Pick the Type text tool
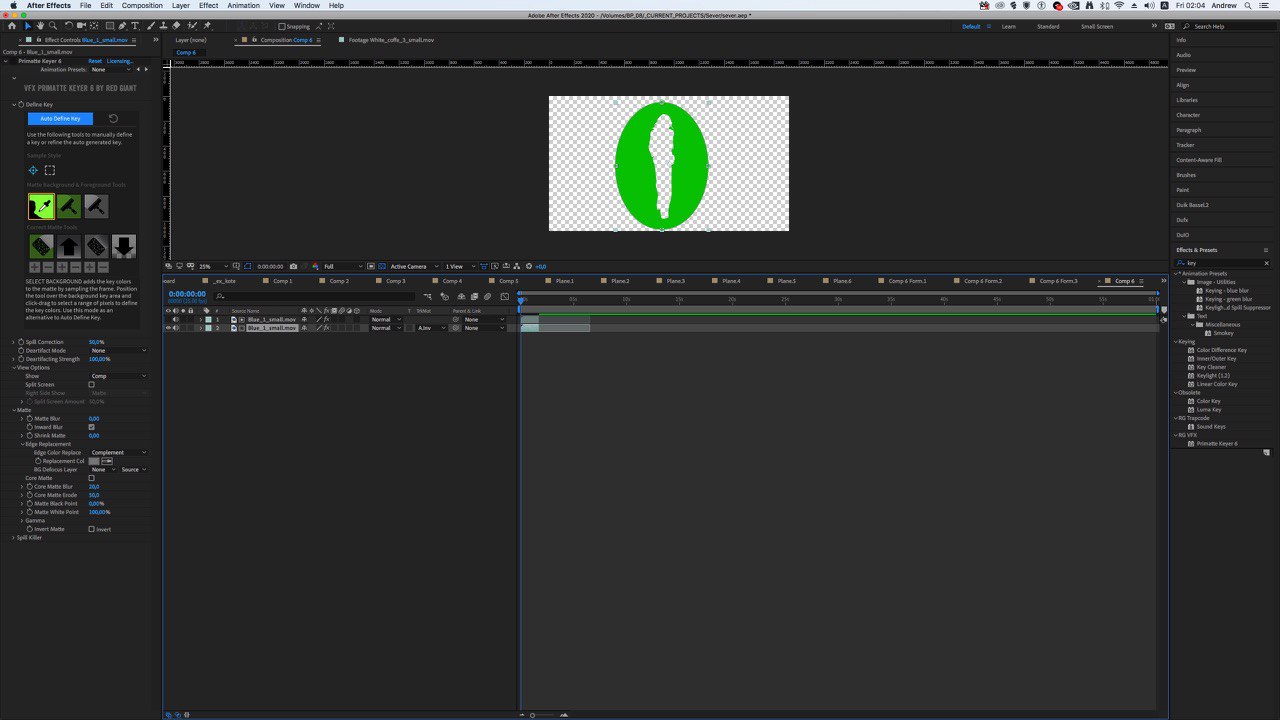 [135, 26]
